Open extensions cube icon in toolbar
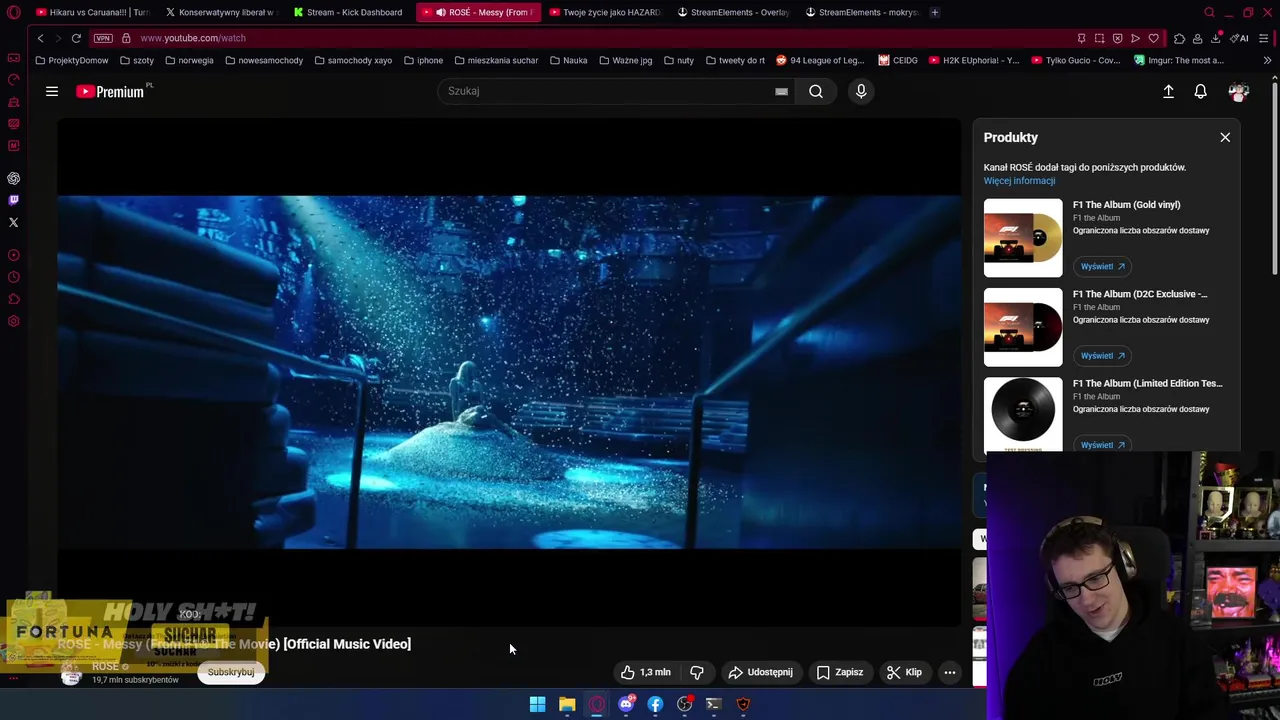Viewport: 1280px width, 720px height. click(x=1179, y=38)
